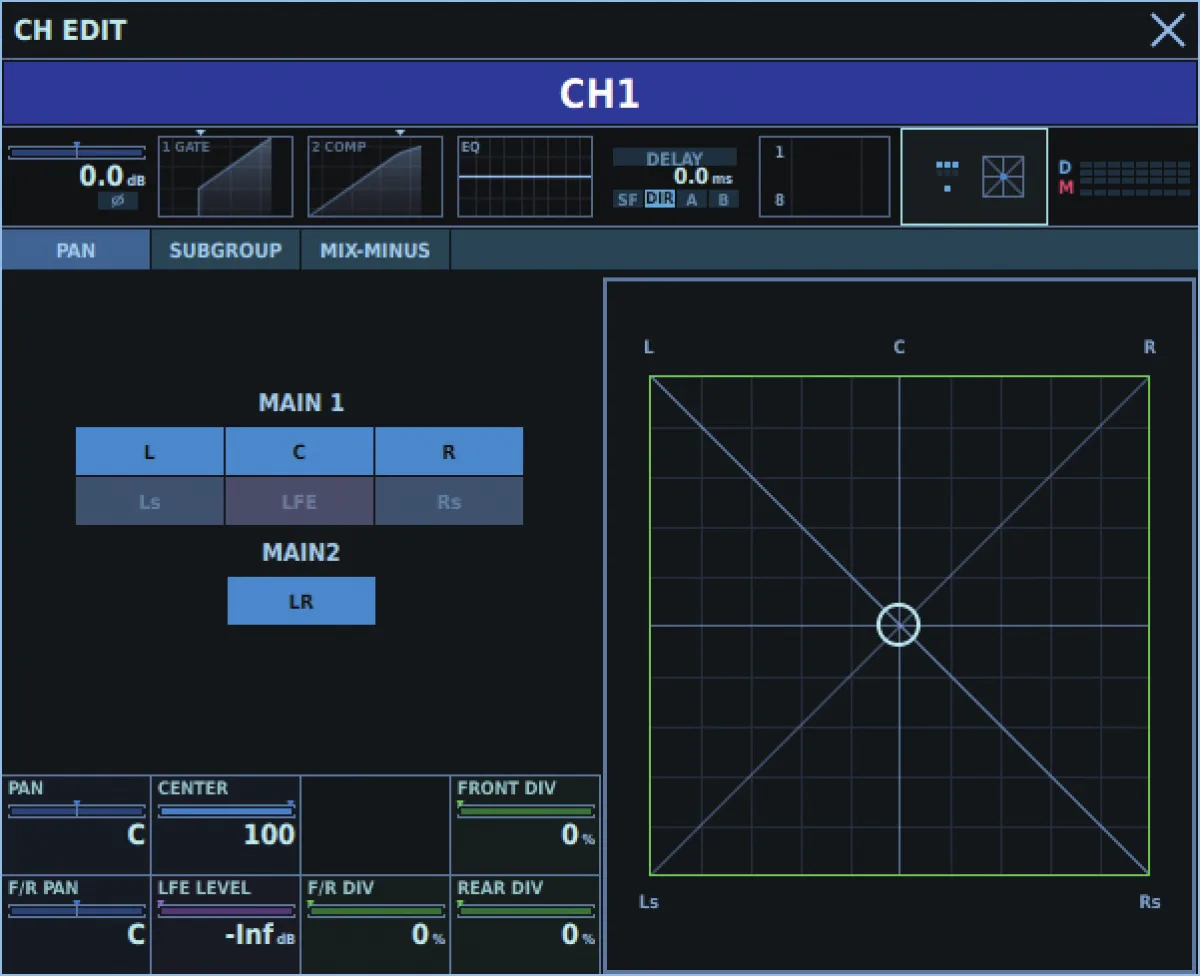1200x976 pixels.
Task: Click the D/M level meters
Action: click(1125, 178)
